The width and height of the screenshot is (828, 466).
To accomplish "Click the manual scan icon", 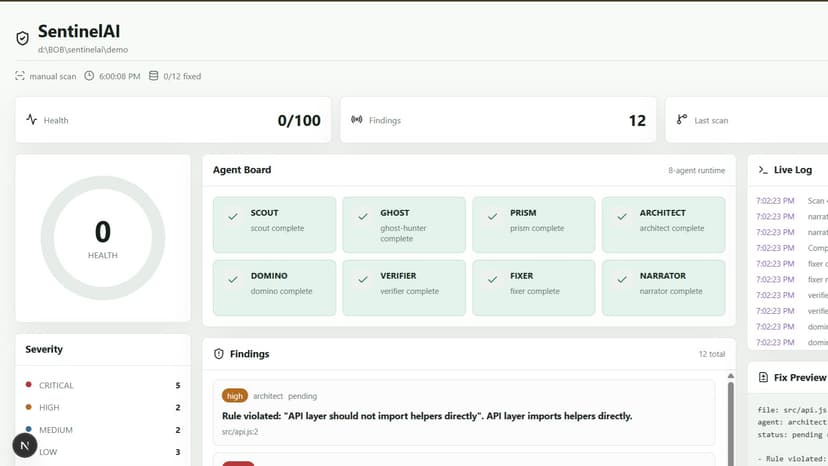I will (x=20, y=76).
